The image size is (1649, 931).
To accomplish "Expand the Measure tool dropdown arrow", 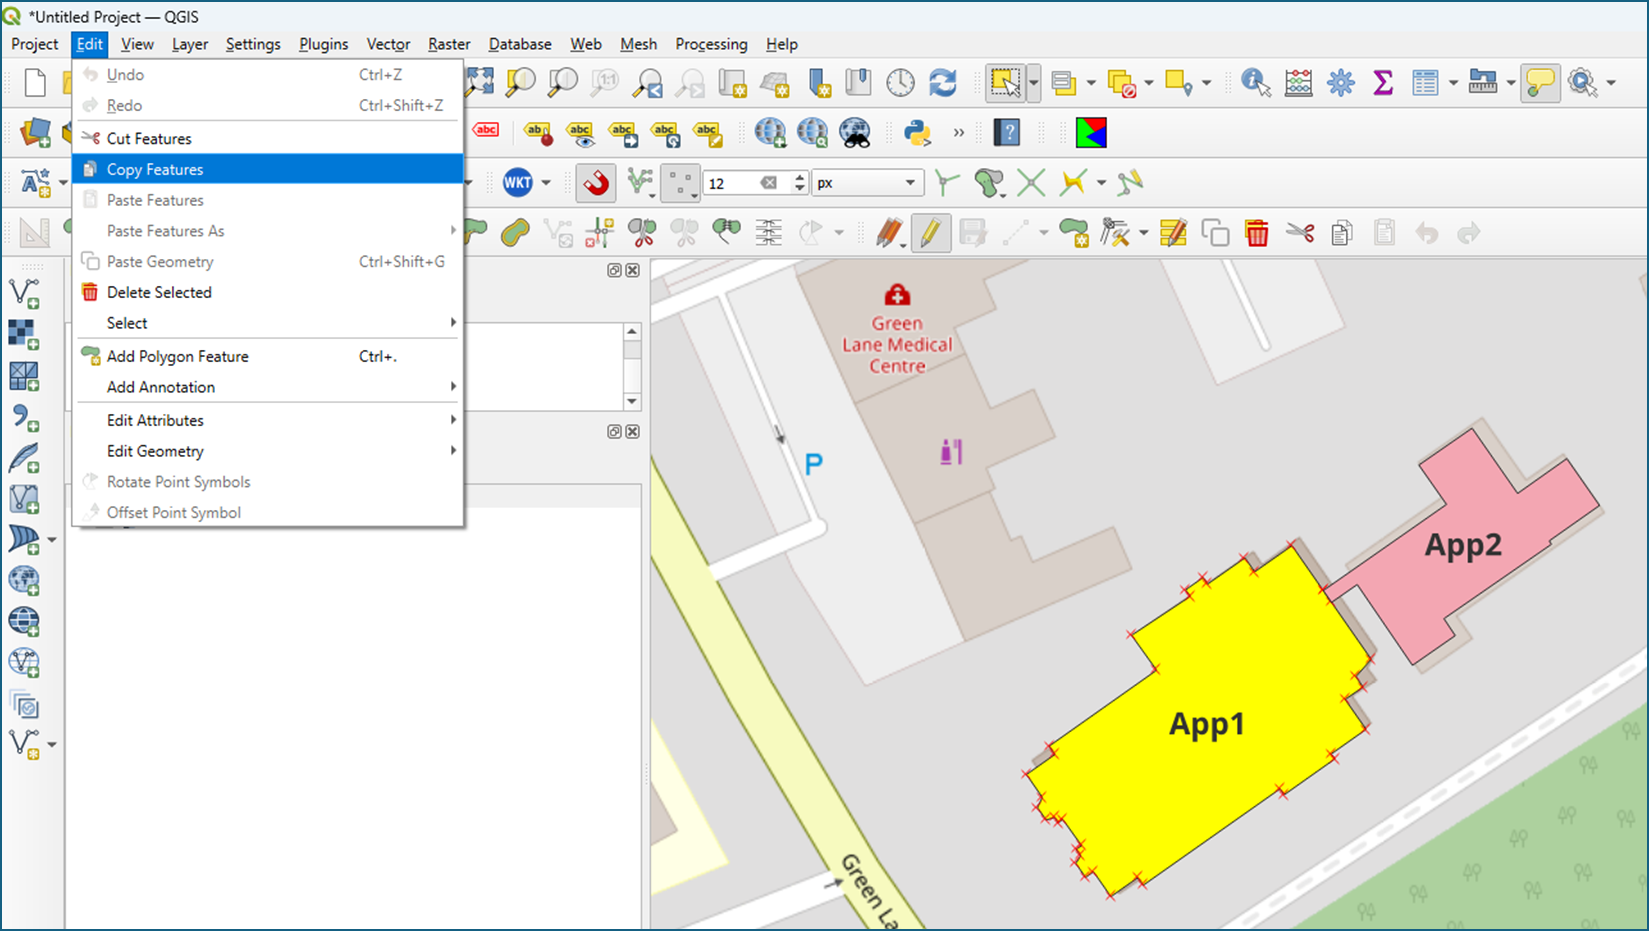I will click(1510, 83).
